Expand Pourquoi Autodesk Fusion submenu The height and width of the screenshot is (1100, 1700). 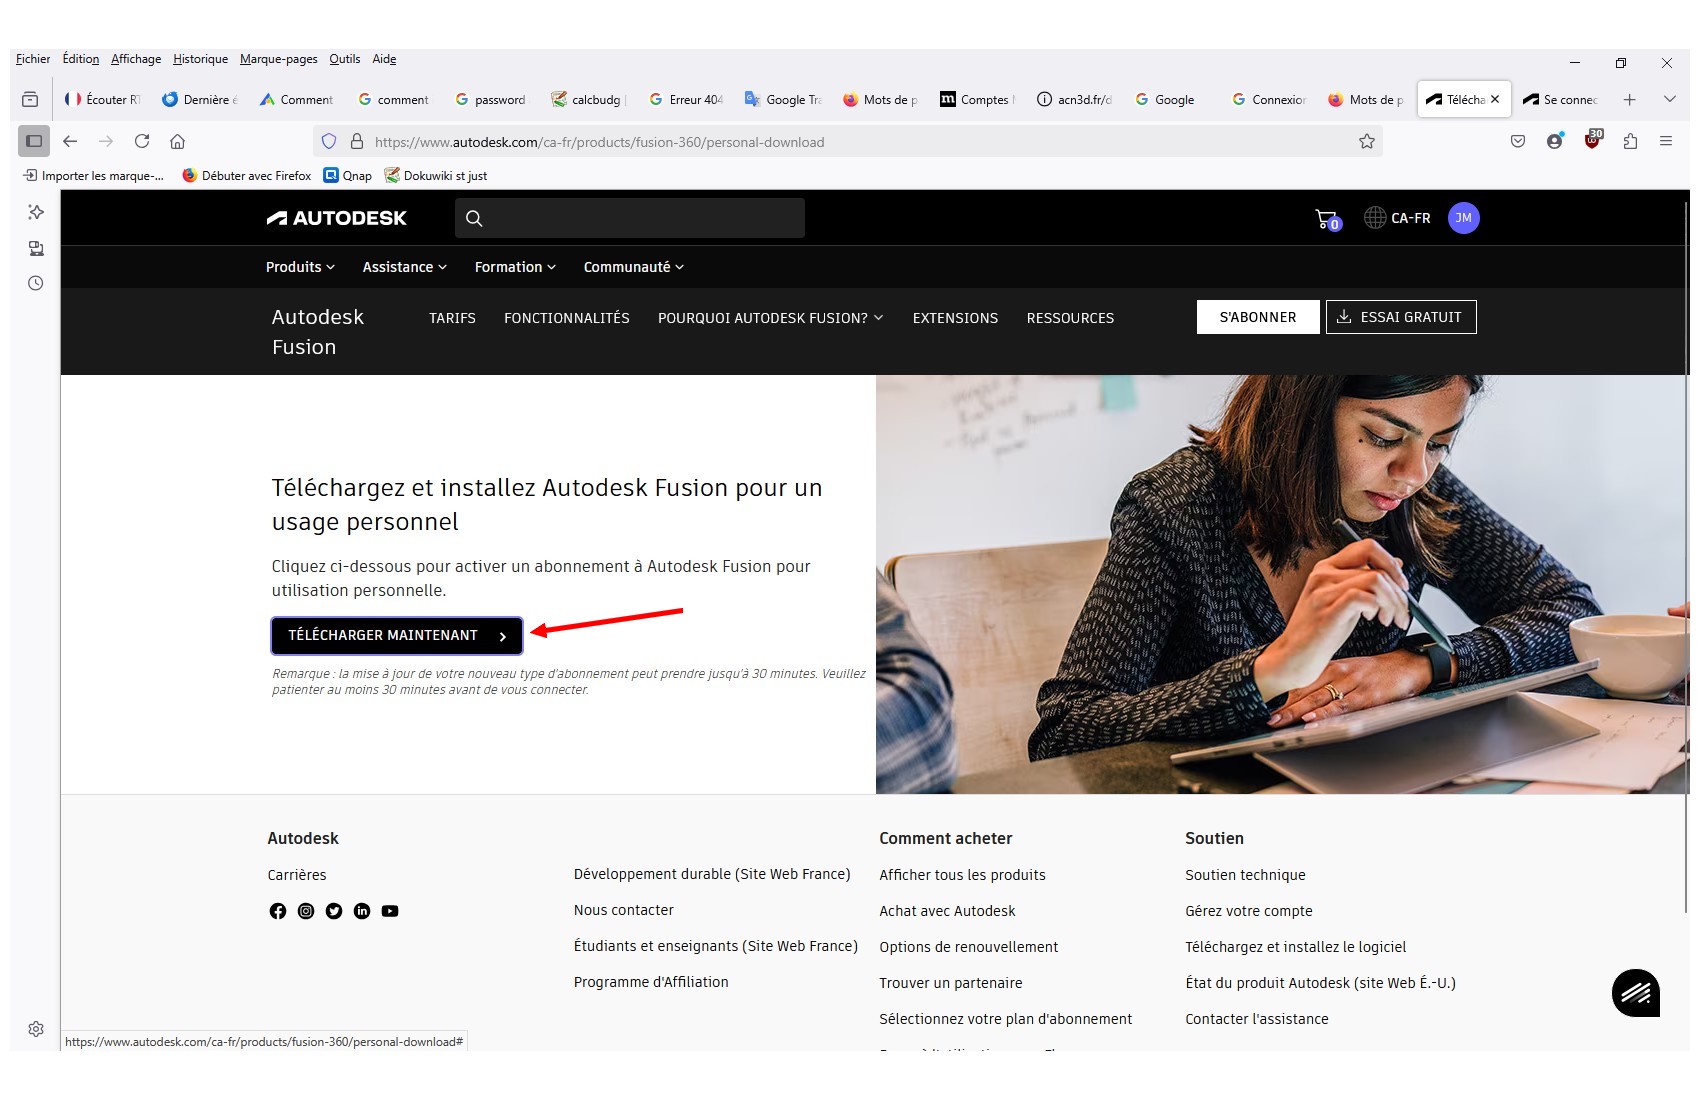click(770, 318)
